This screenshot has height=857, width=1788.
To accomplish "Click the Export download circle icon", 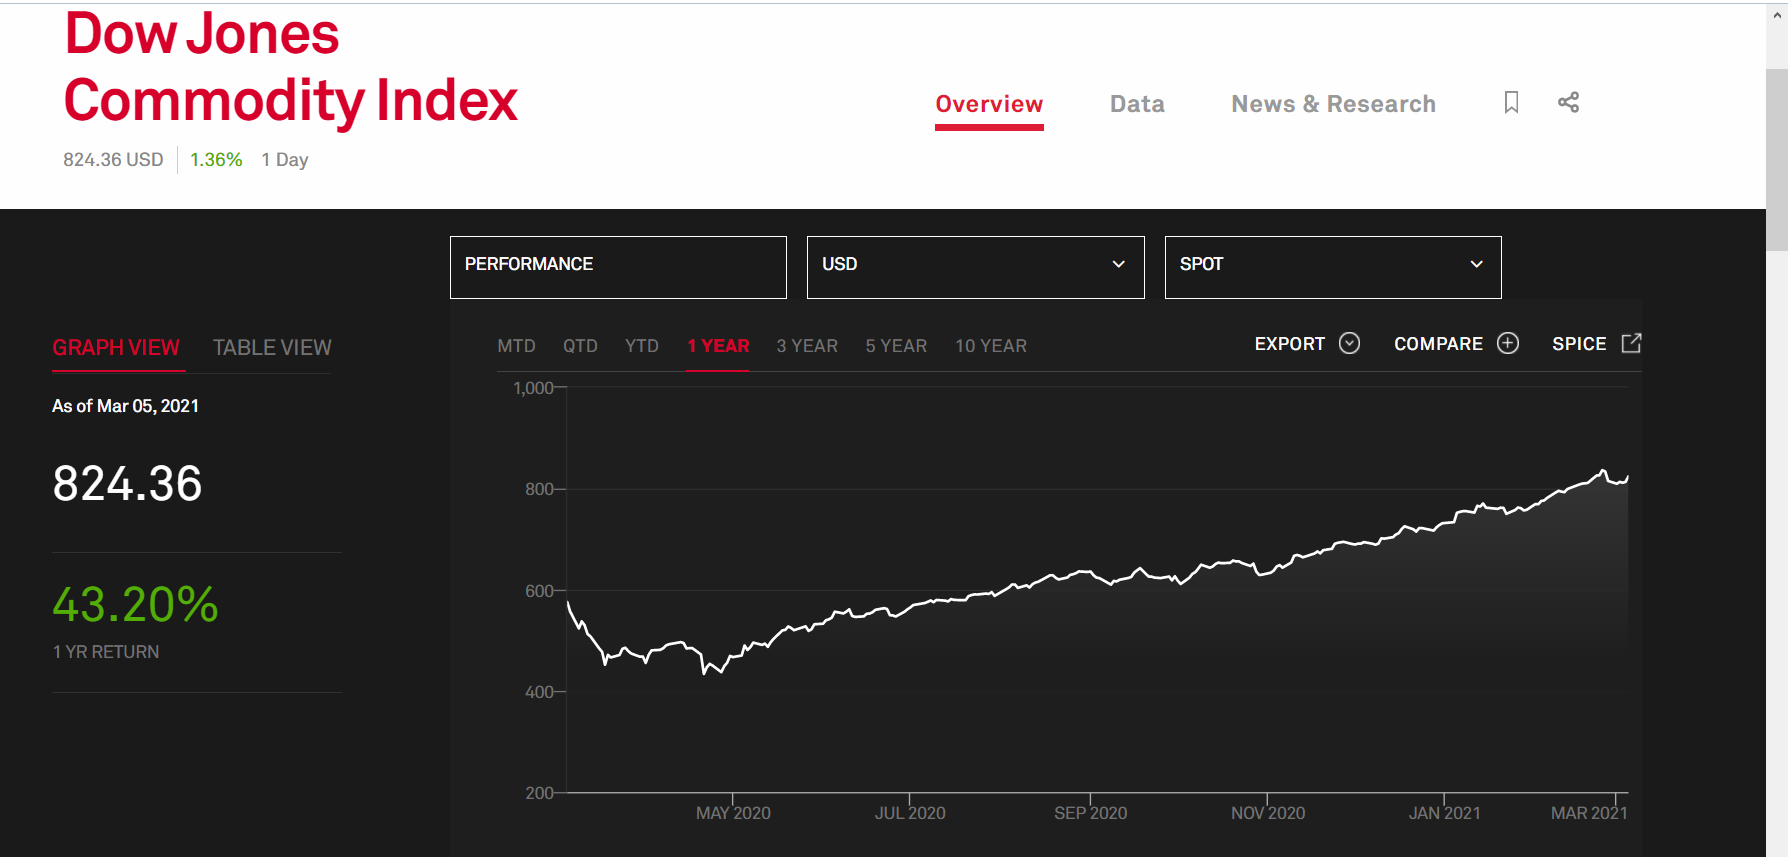I will [1349, 344].
